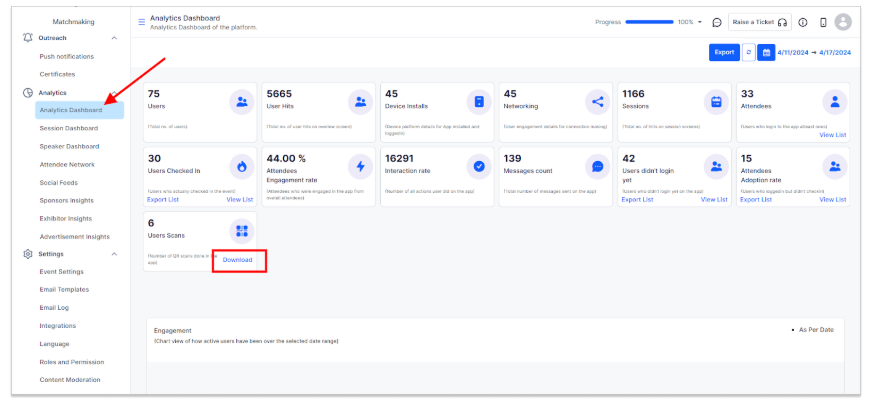Open Email Templates
The image size is (878, 408).
[64, 290]
